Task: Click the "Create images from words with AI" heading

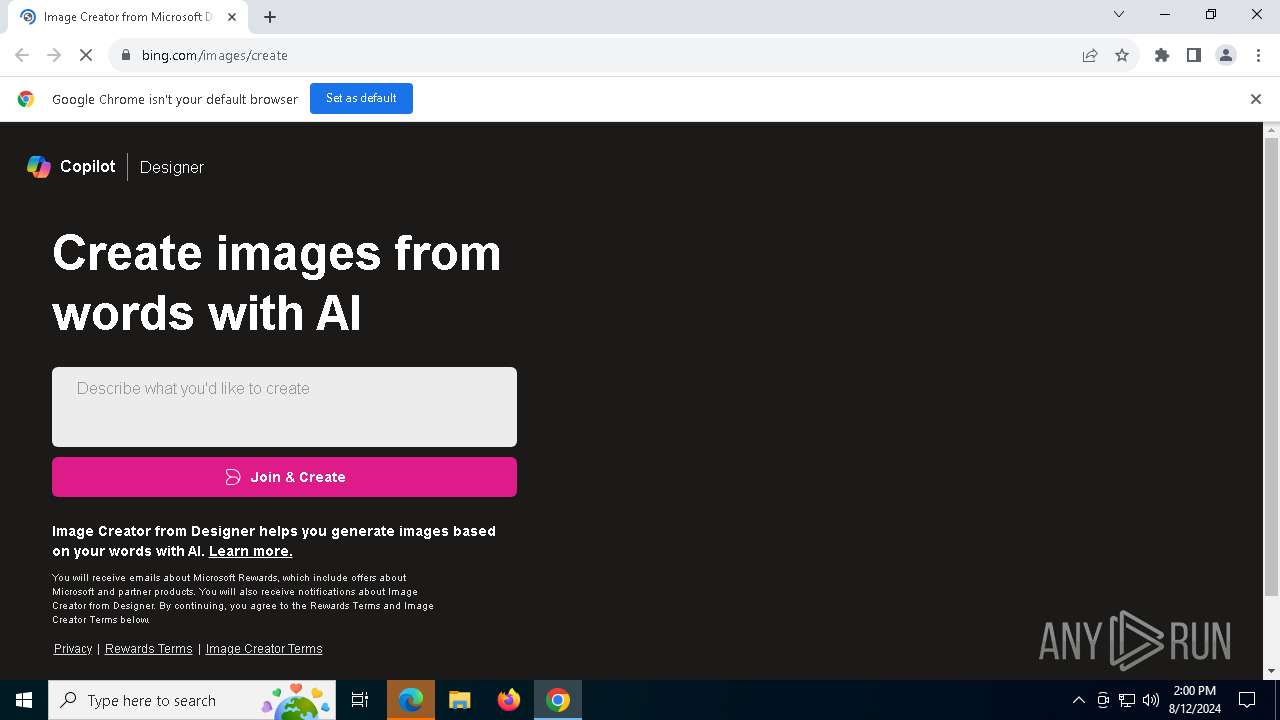Action: pos(277,283)
